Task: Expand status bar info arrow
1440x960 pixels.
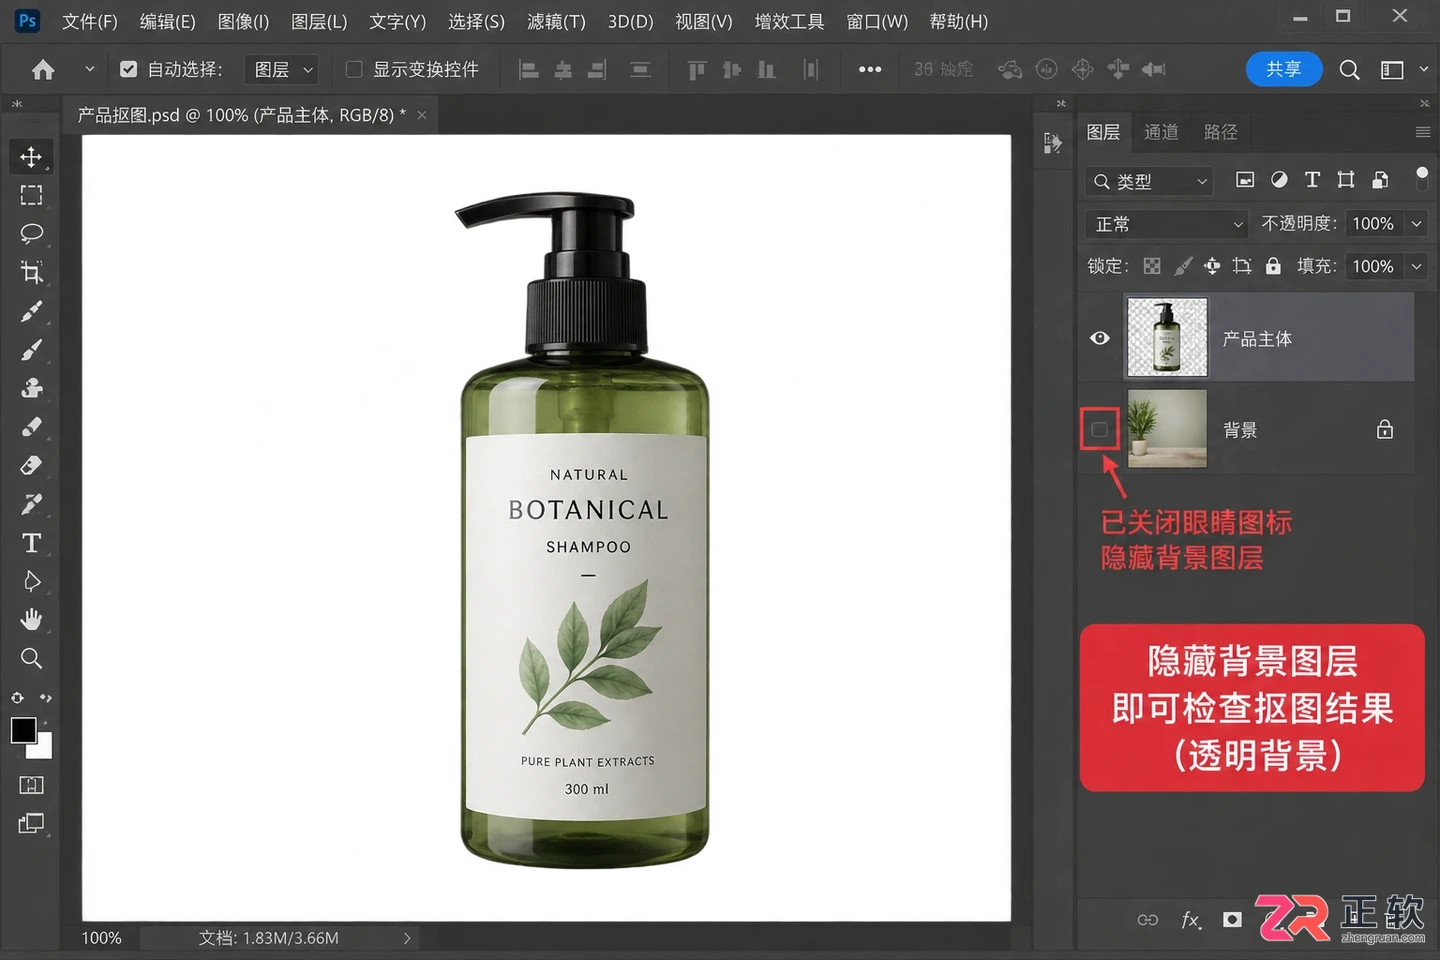Action: click(407, 938)
